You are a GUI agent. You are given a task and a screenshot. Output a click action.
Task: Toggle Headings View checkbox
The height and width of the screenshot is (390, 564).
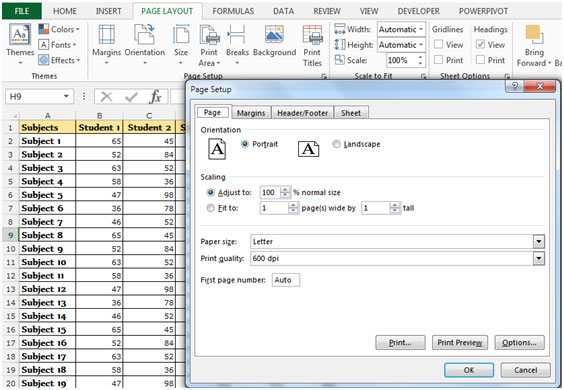pos(480,44)
